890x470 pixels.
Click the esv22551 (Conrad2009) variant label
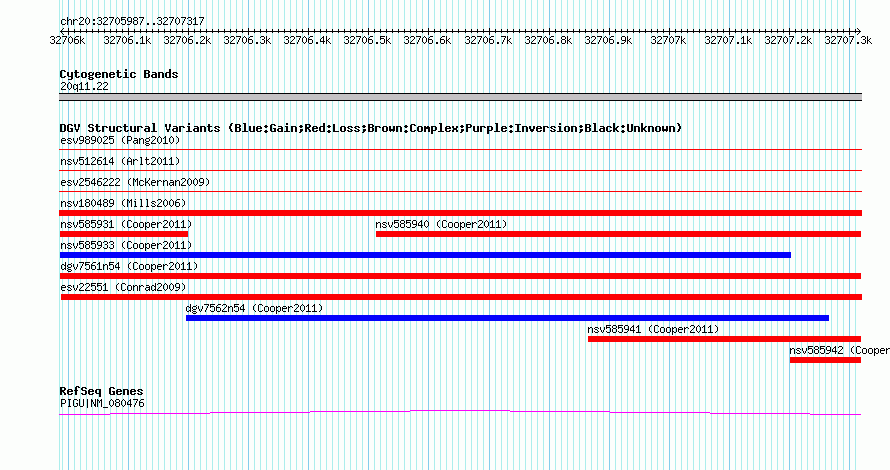click(123, 287)
